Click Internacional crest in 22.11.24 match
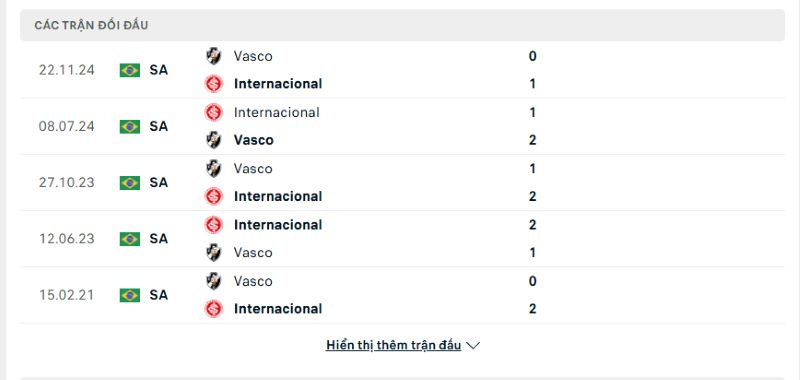The image size is (800, 380). tap(213, 84)
